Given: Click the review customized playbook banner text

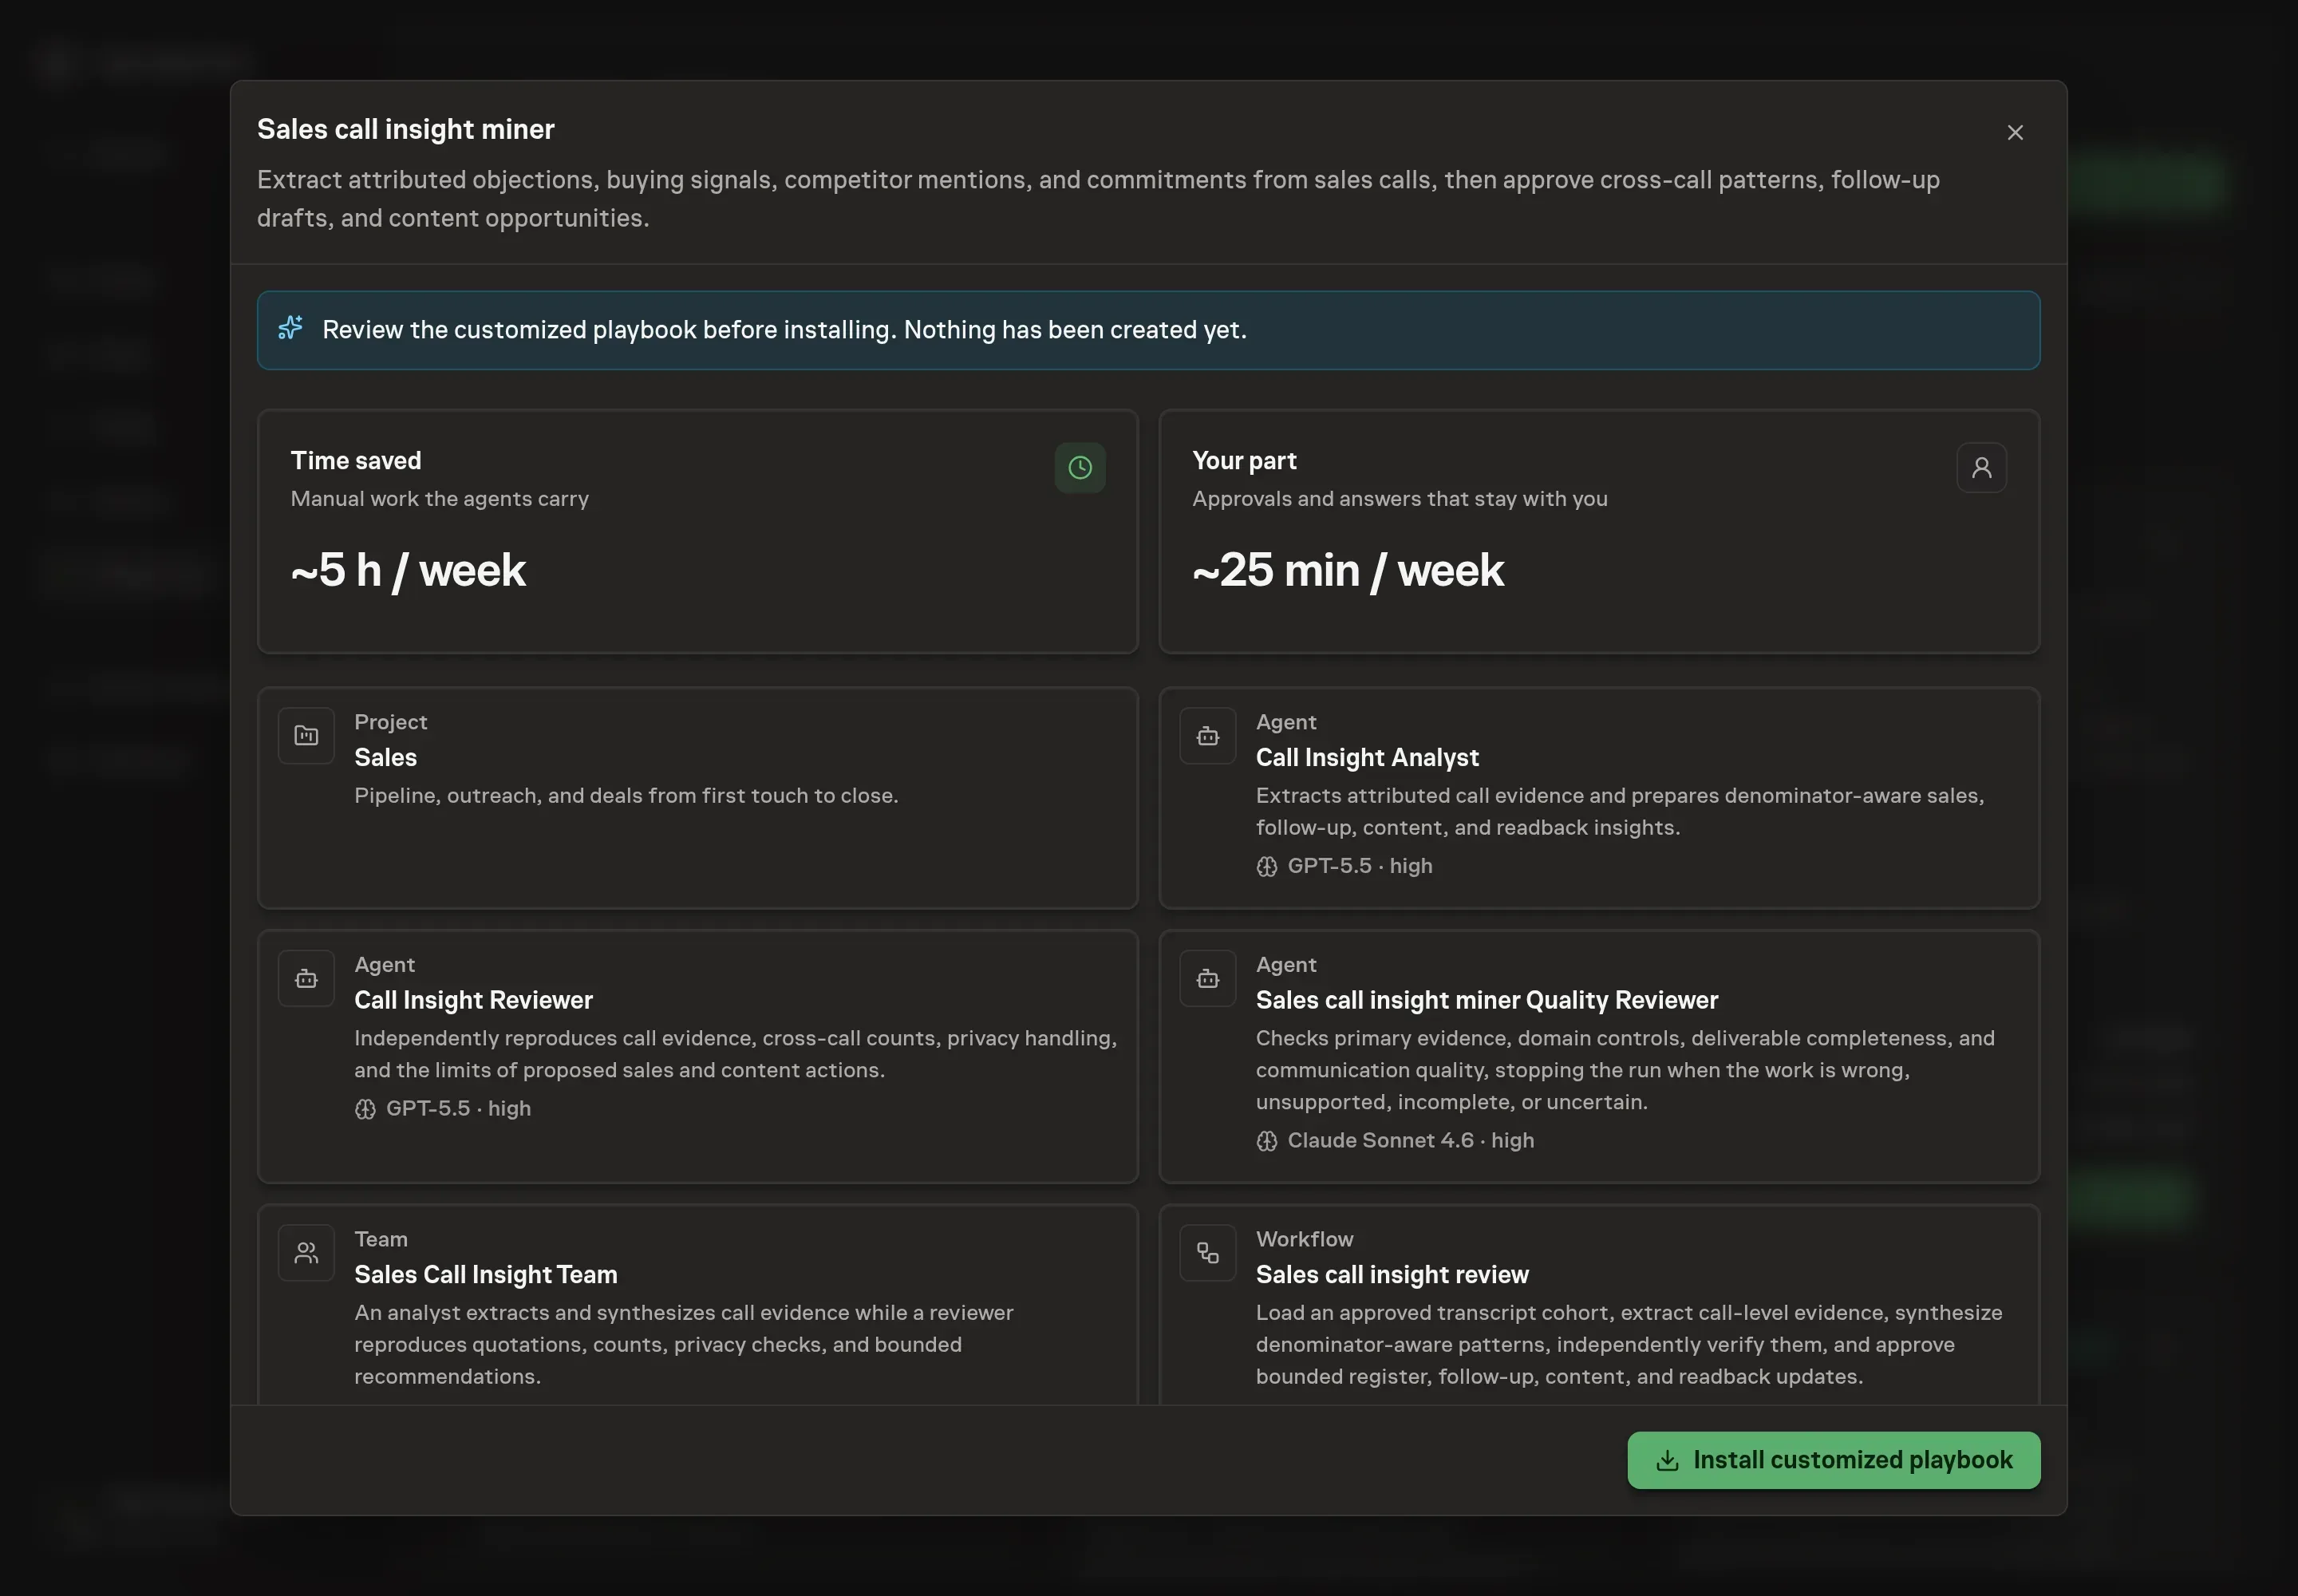Looking at the screenshot, I should click(x=784, y=329).
